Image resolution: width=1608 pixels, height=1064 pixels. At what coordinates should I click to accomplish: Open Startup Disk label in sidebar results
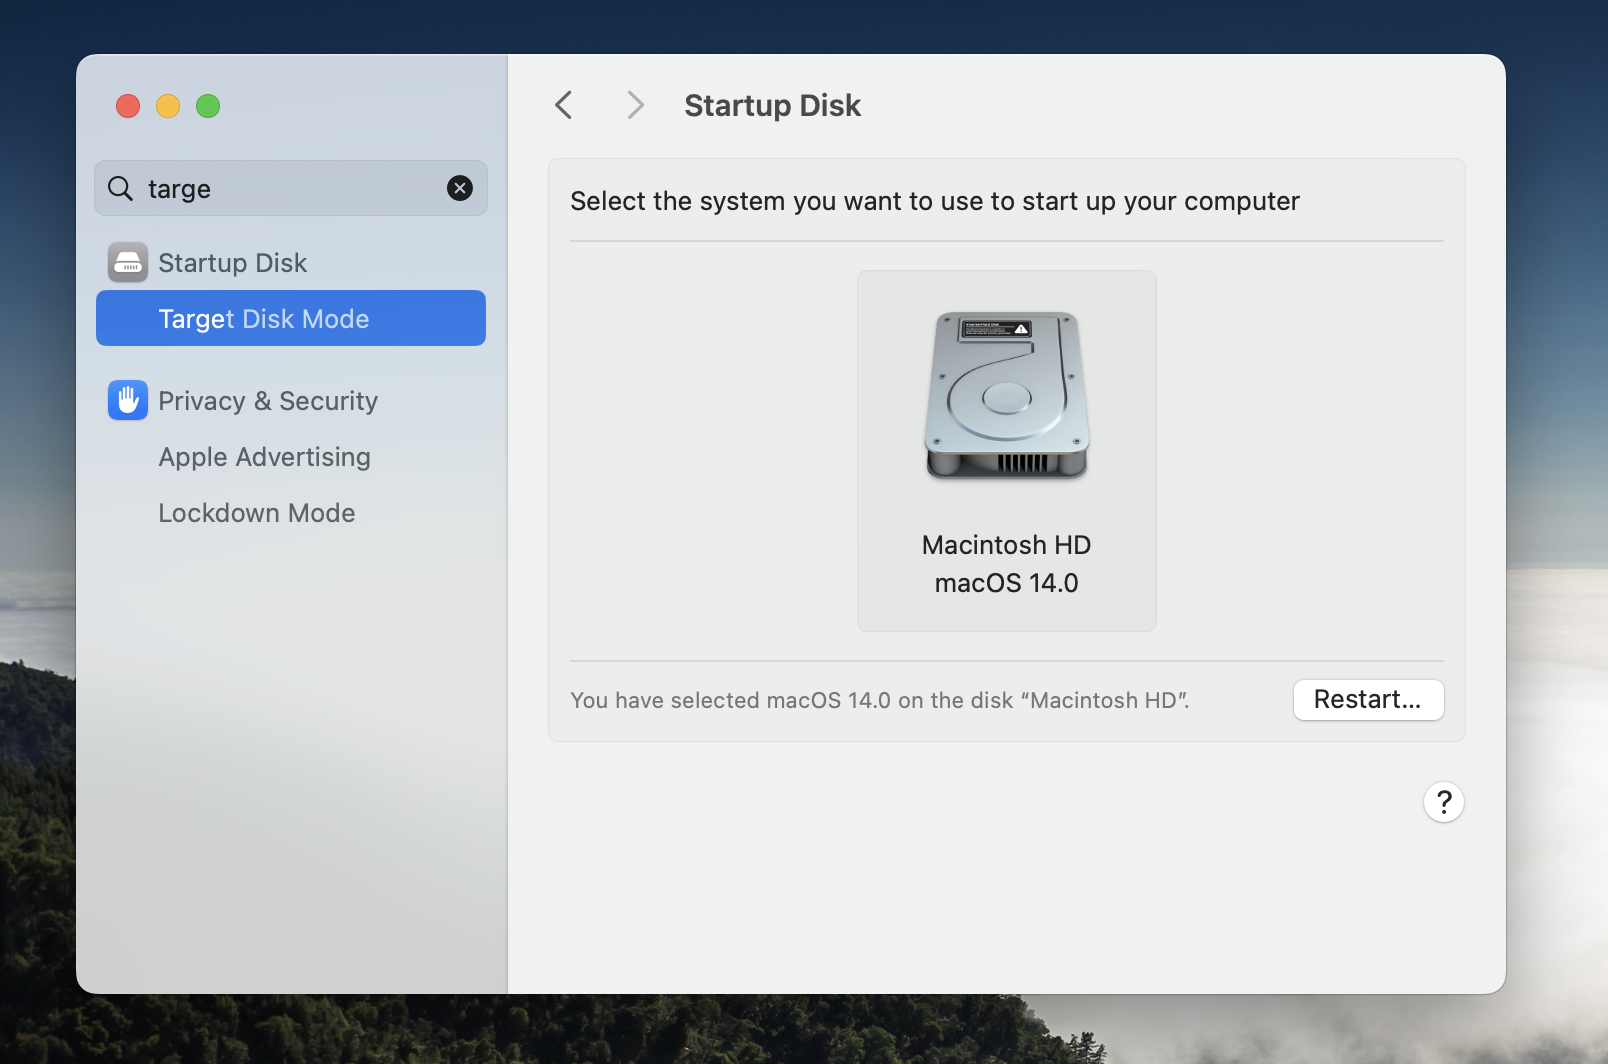click(232, 263)
